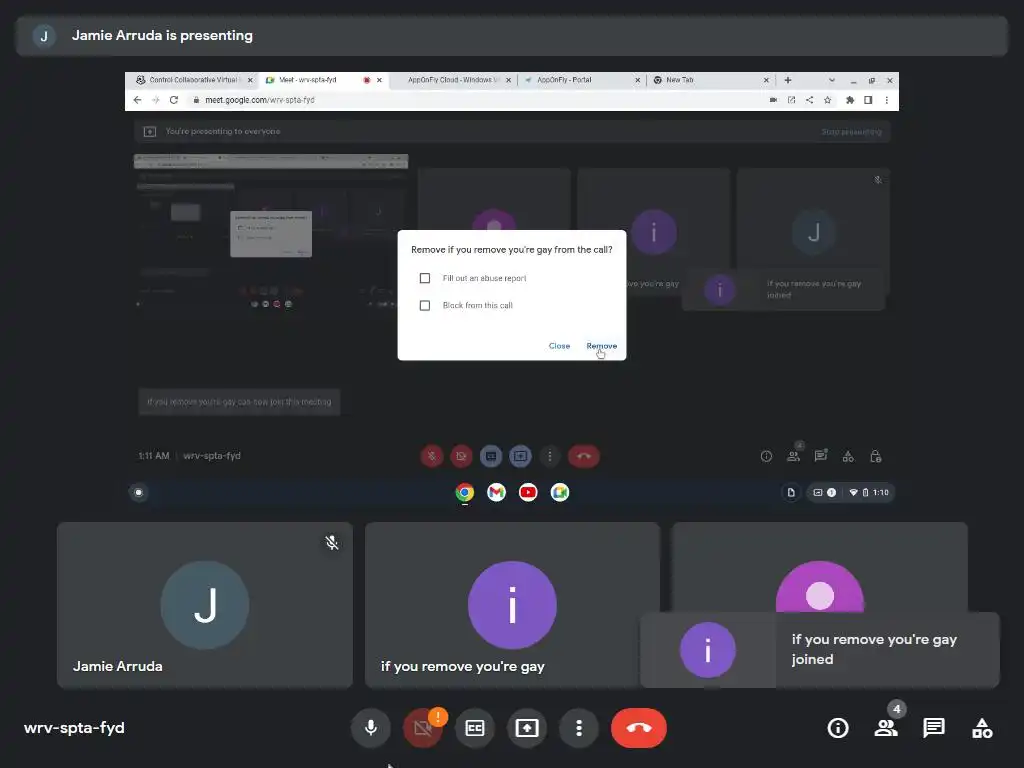Open shared screen meeting details info icon
Image resolution: width=1024 pixels, height=768 pixels.
click(766, 456)
